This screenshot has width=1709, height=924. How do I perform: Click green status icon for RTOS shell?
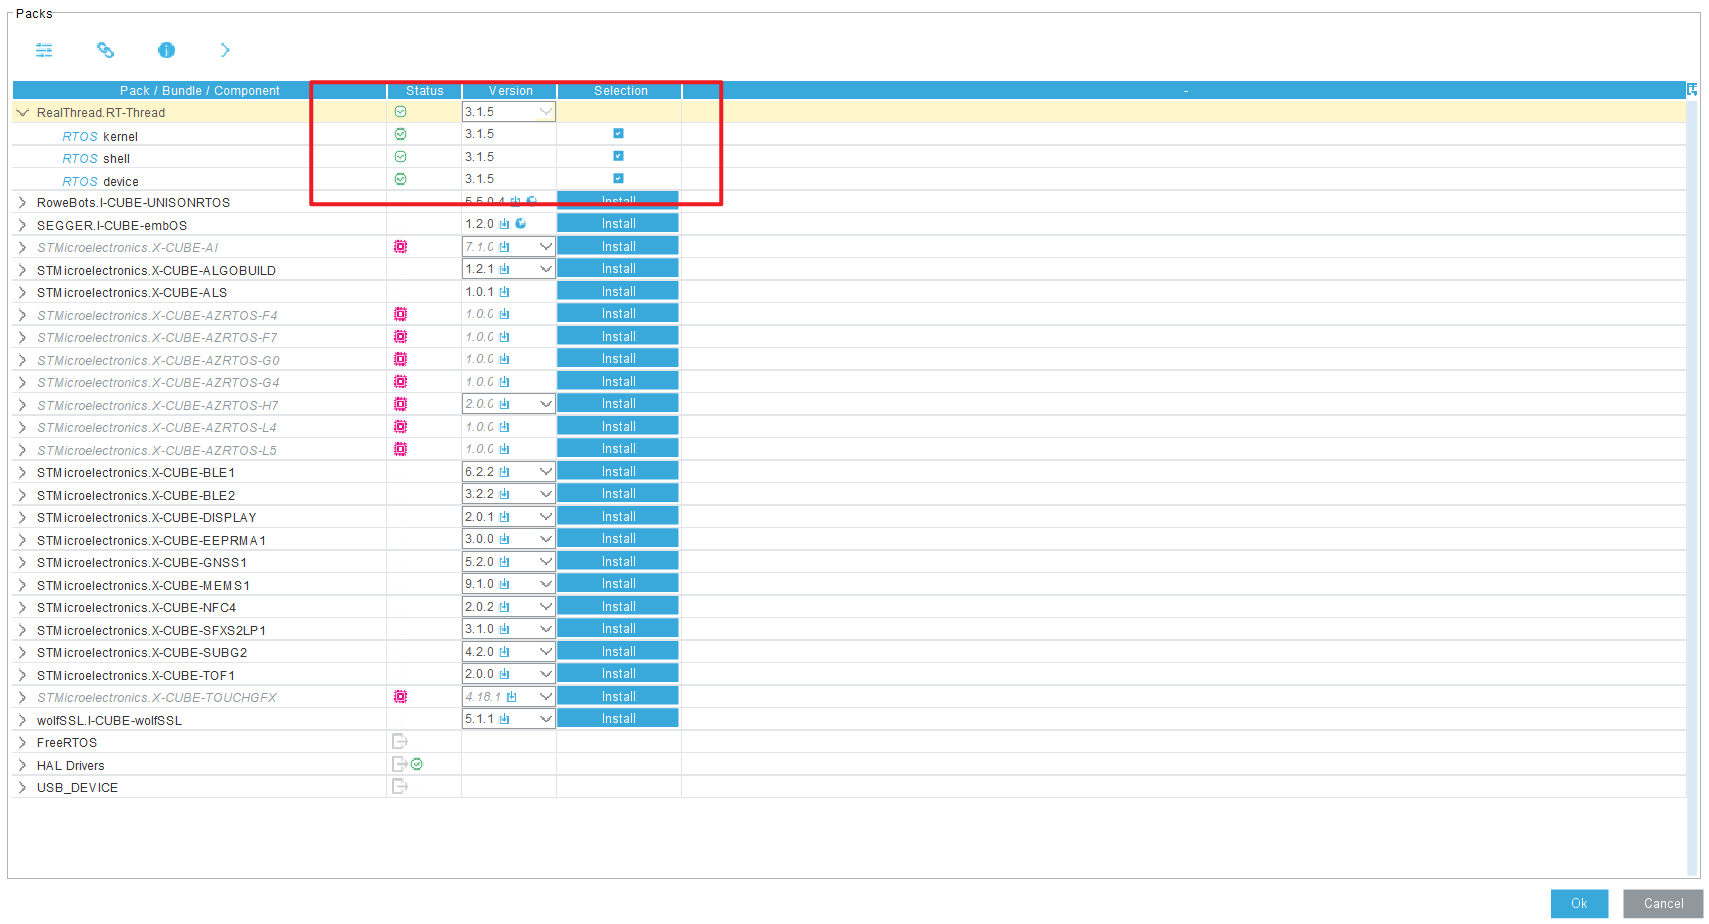[x=400, y=157]
